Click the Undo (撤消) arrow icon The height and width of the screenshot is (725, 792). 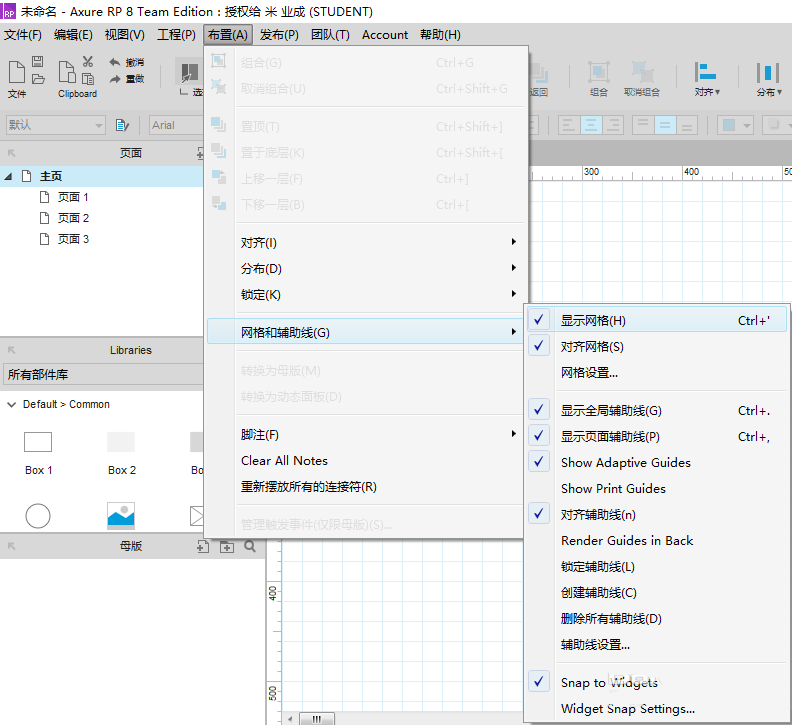tap(115, 62)
